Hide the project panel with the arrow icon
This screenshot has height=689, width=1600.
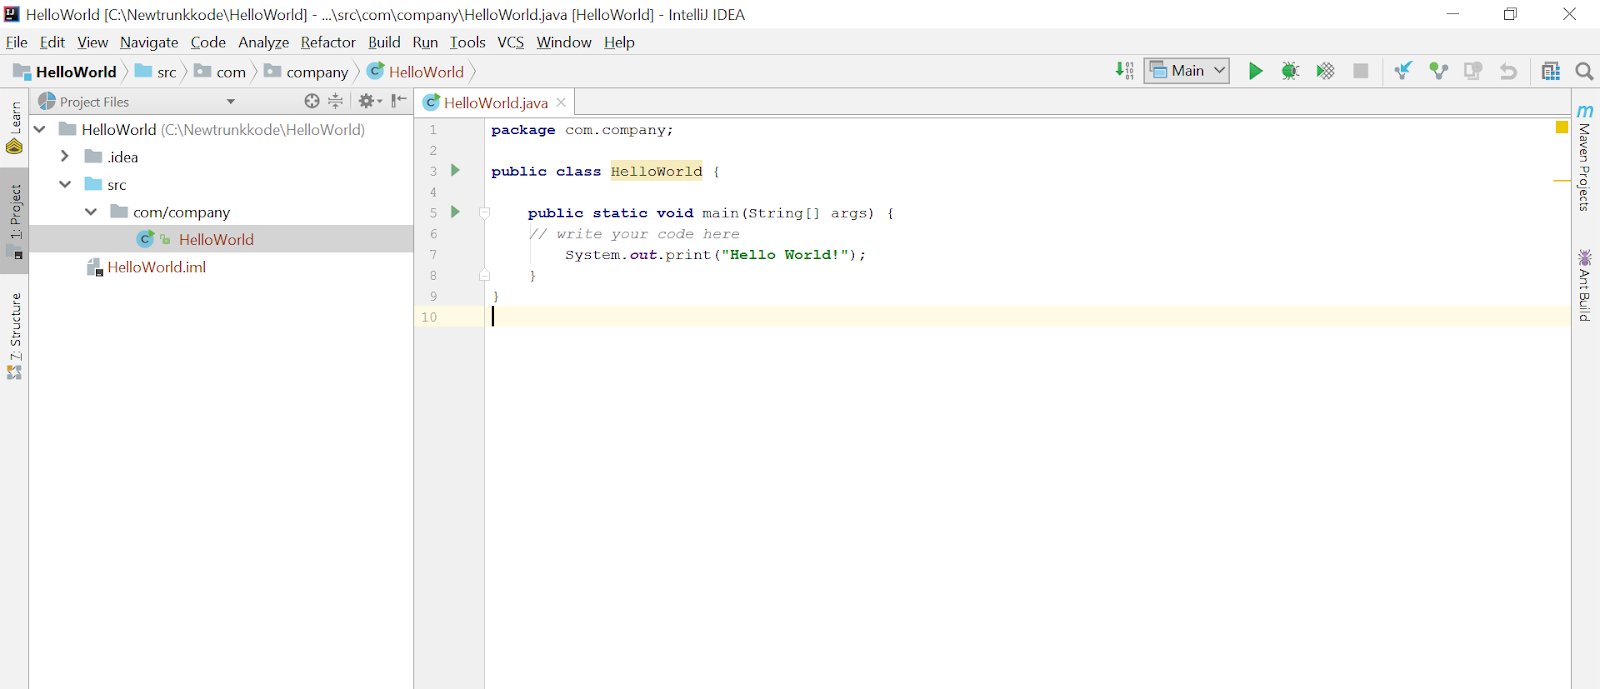tap(399, 100)
